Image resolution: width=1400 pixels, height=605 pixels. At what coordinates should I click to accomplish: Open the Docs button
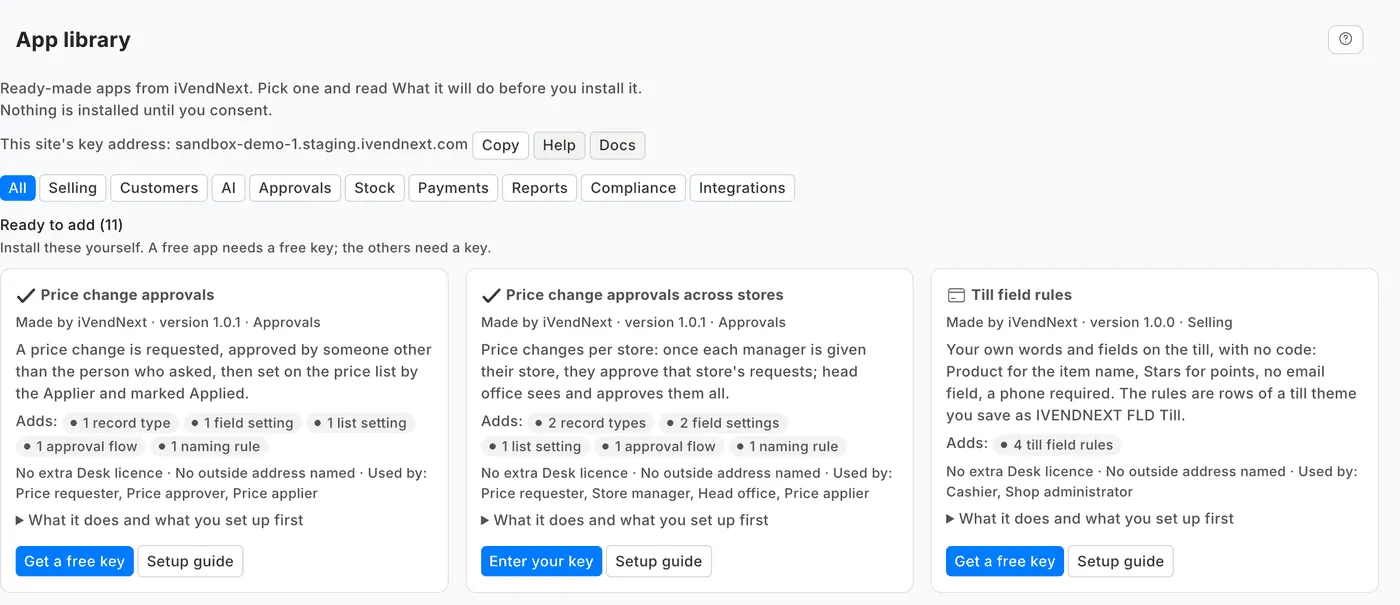617,145
